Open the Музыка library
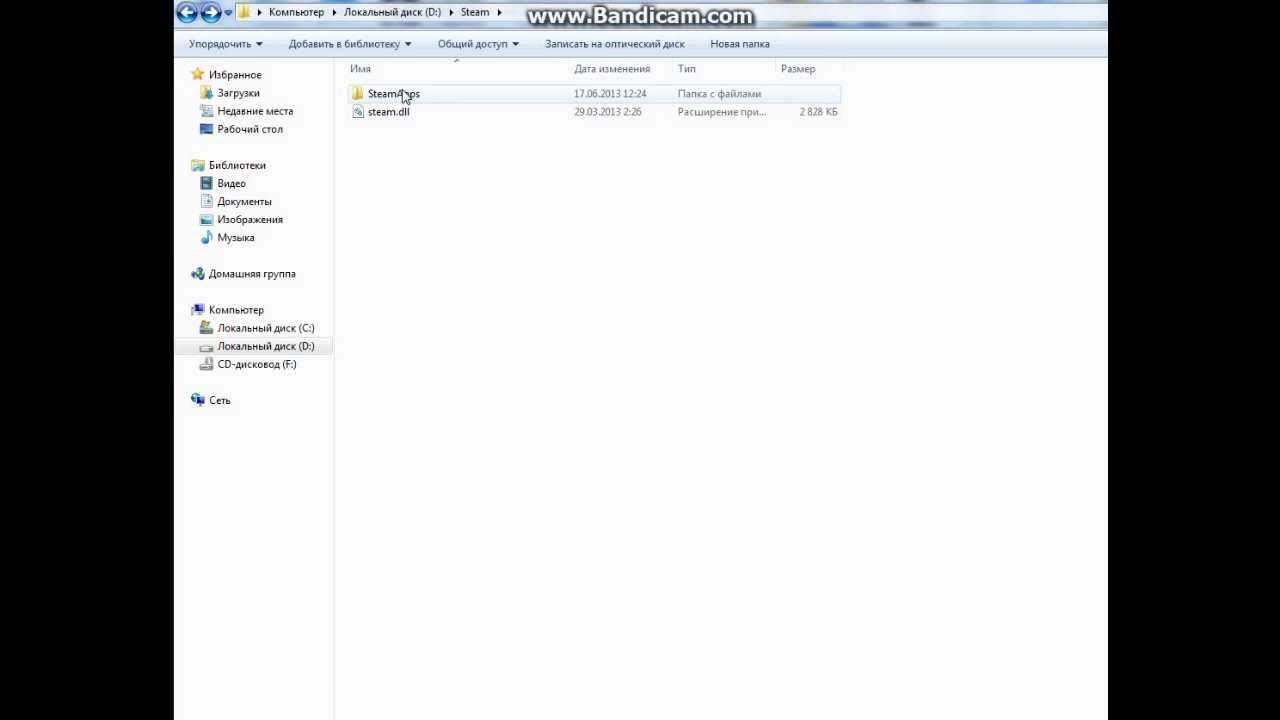 coord(236,237)
